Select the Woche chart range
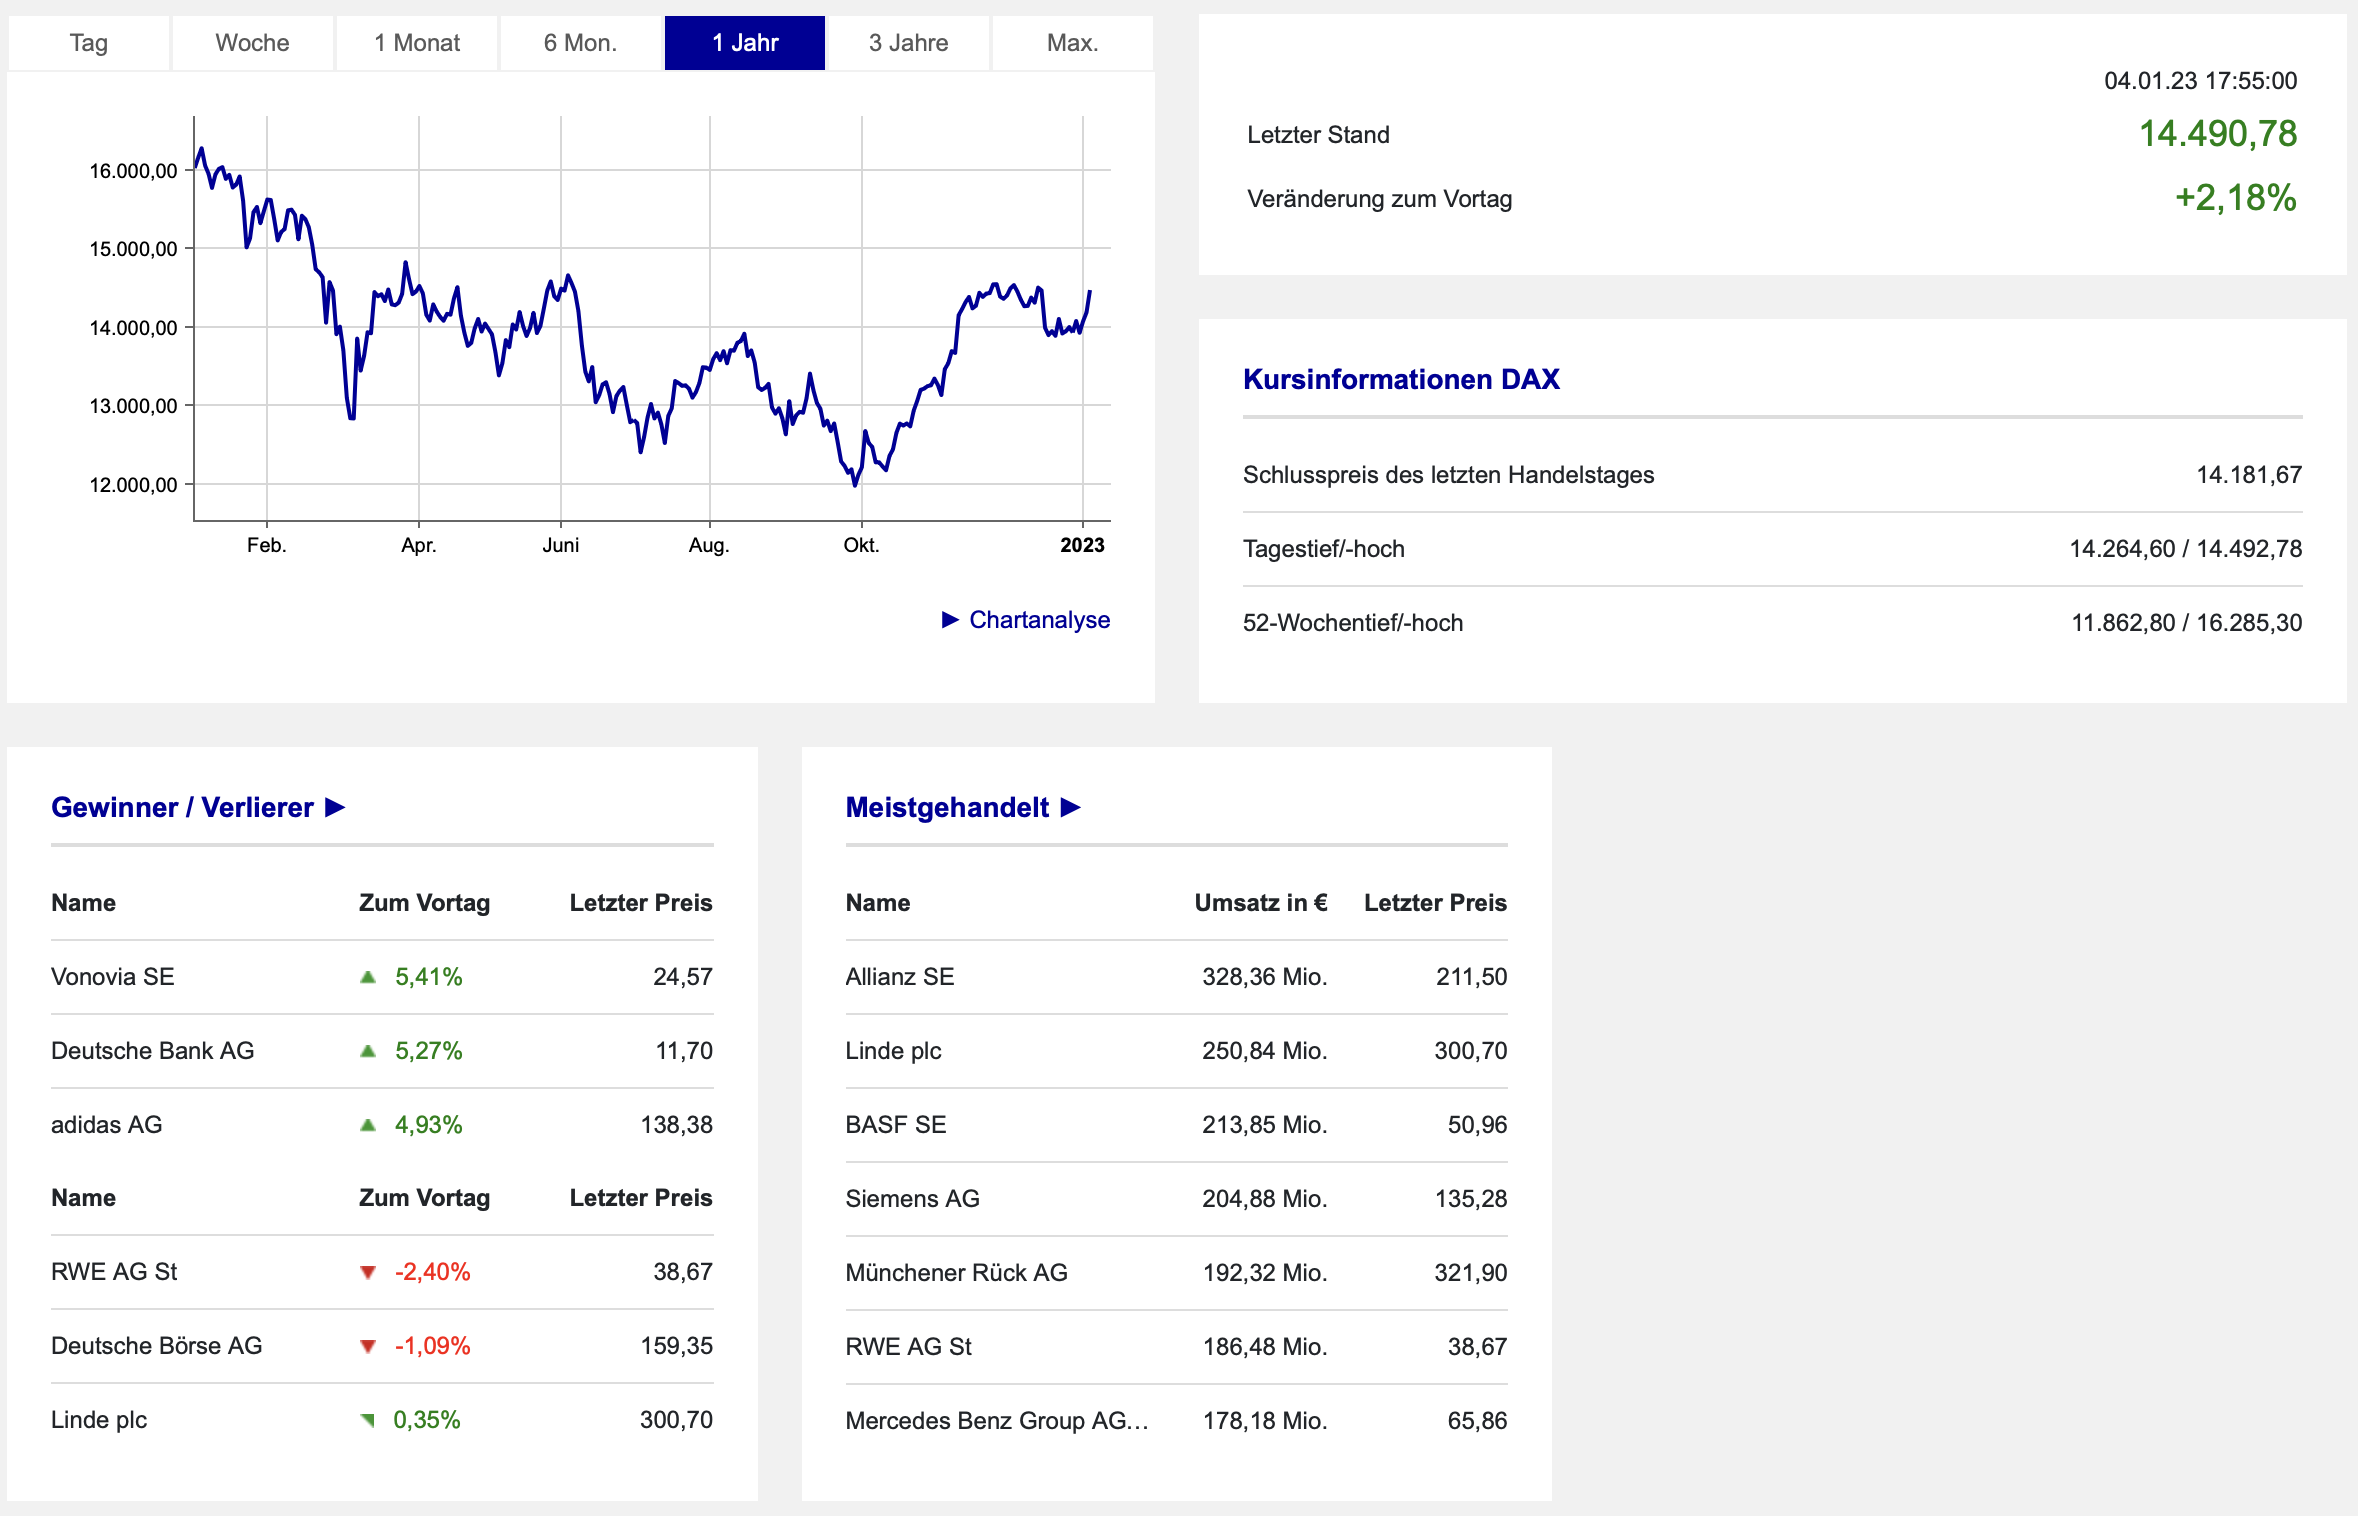 pyautogui.click(x=252, y=43)
